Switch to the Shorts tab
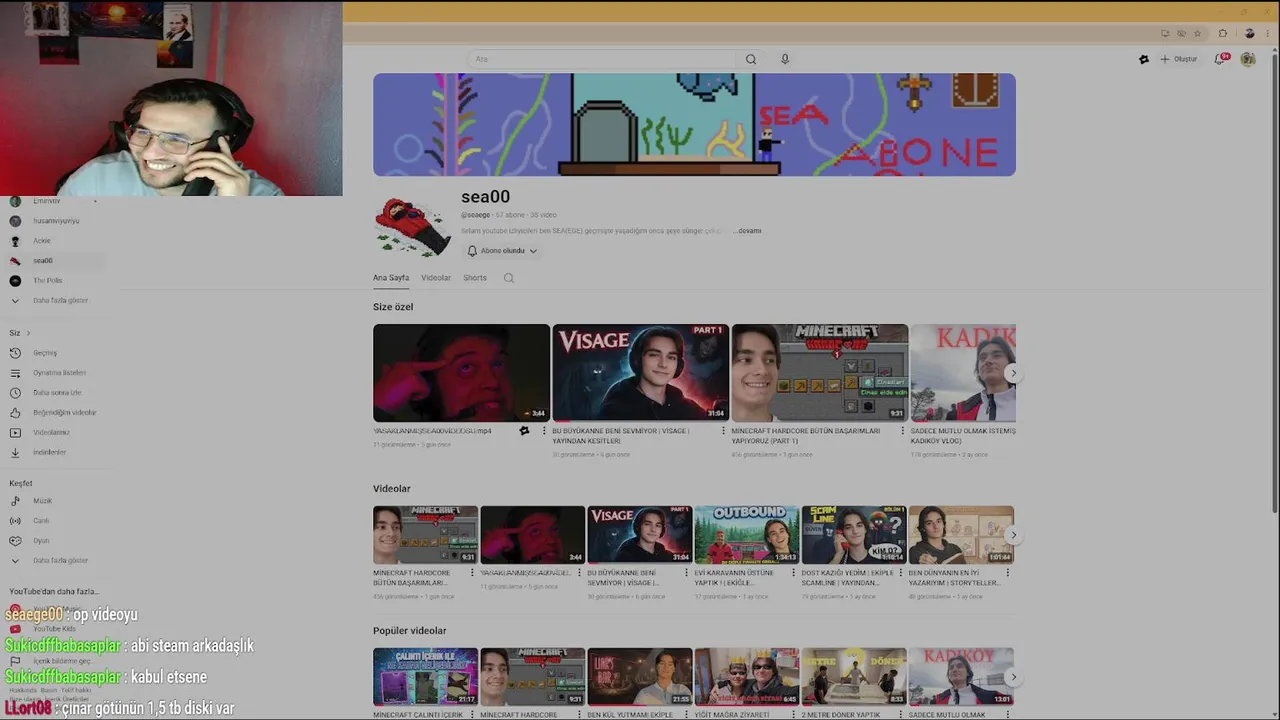The image size is (1280, 720). [475, 278]
